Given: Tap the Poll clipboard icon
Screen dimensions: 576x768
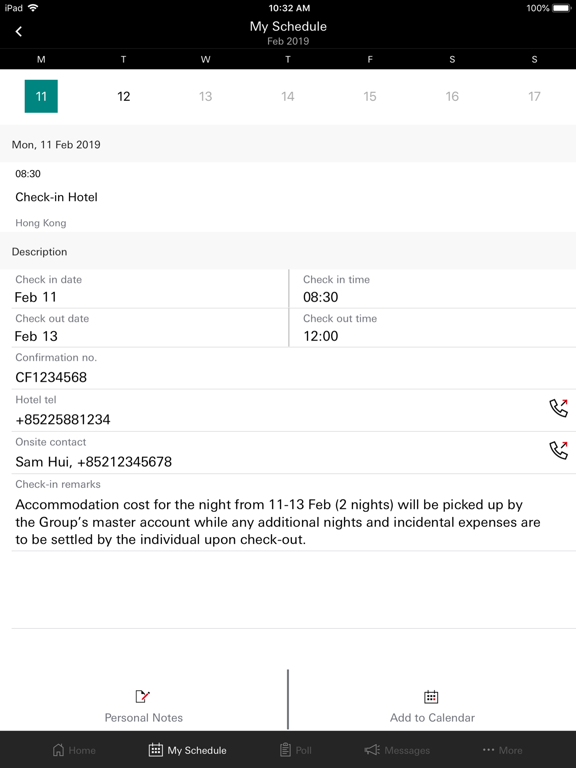Looking at the screenshot, I should (285, 750).
